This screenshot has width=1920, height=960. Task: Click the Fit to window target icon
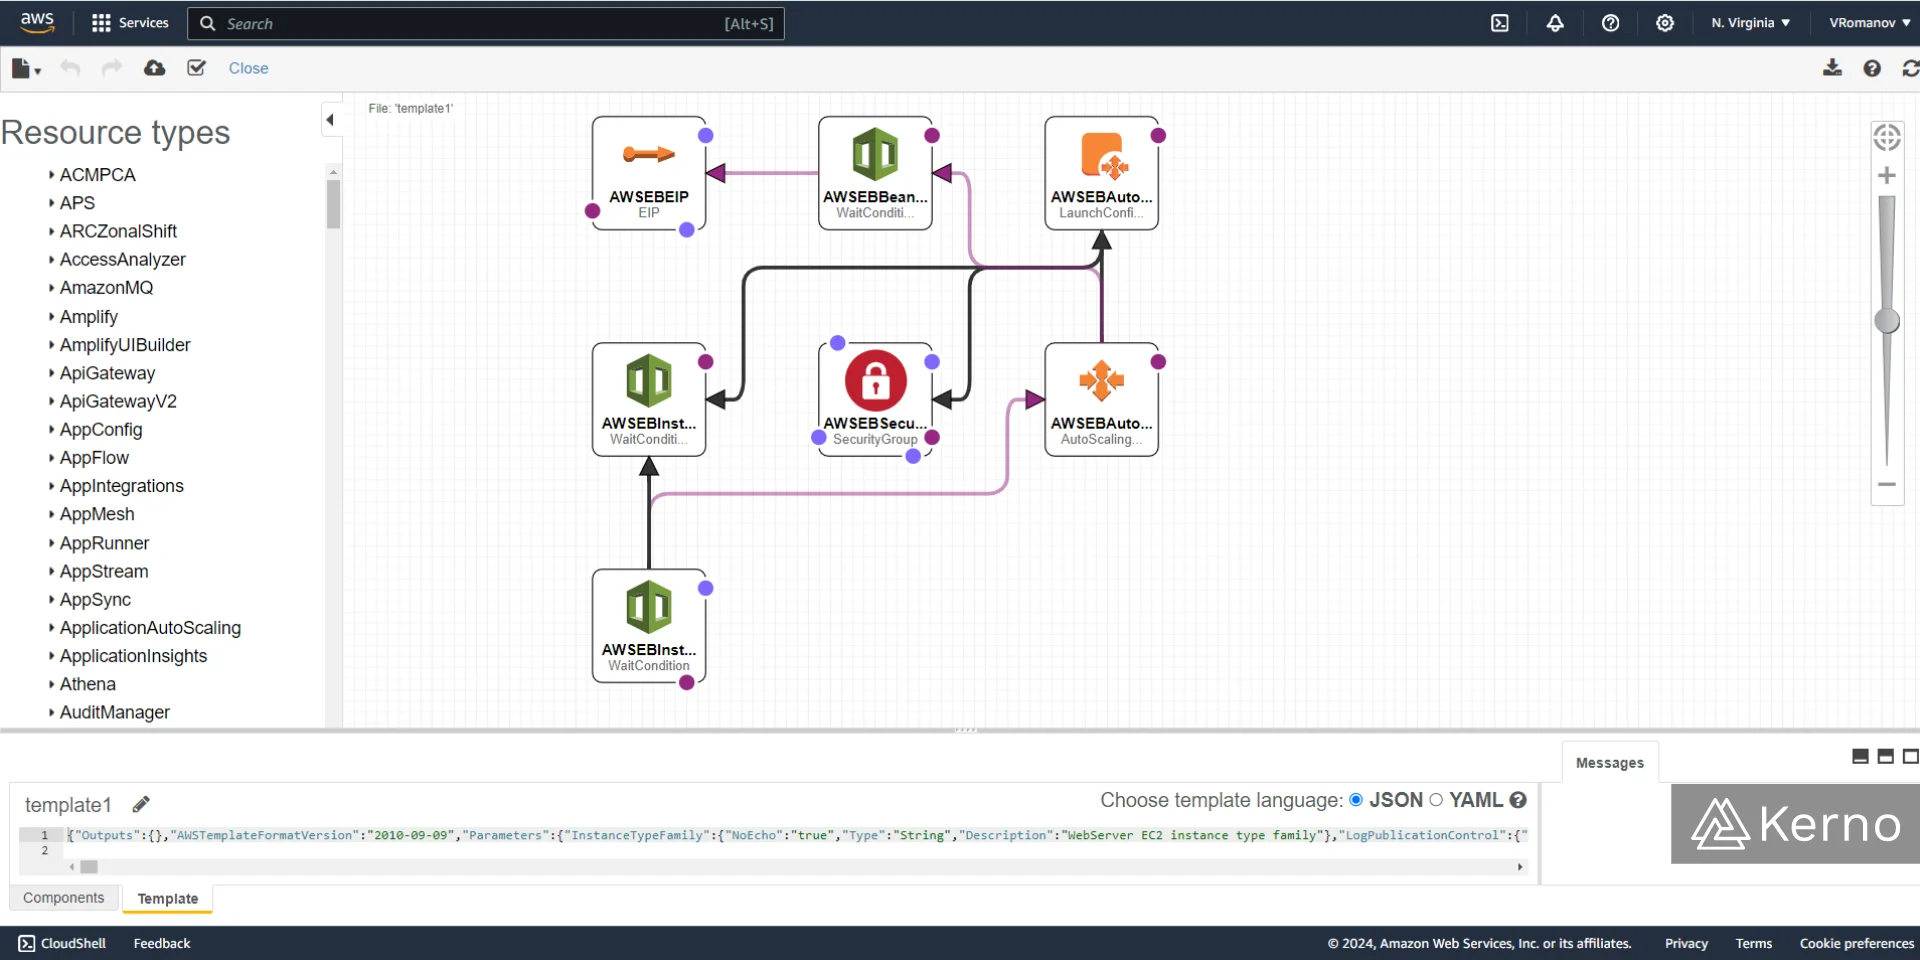1887,137
